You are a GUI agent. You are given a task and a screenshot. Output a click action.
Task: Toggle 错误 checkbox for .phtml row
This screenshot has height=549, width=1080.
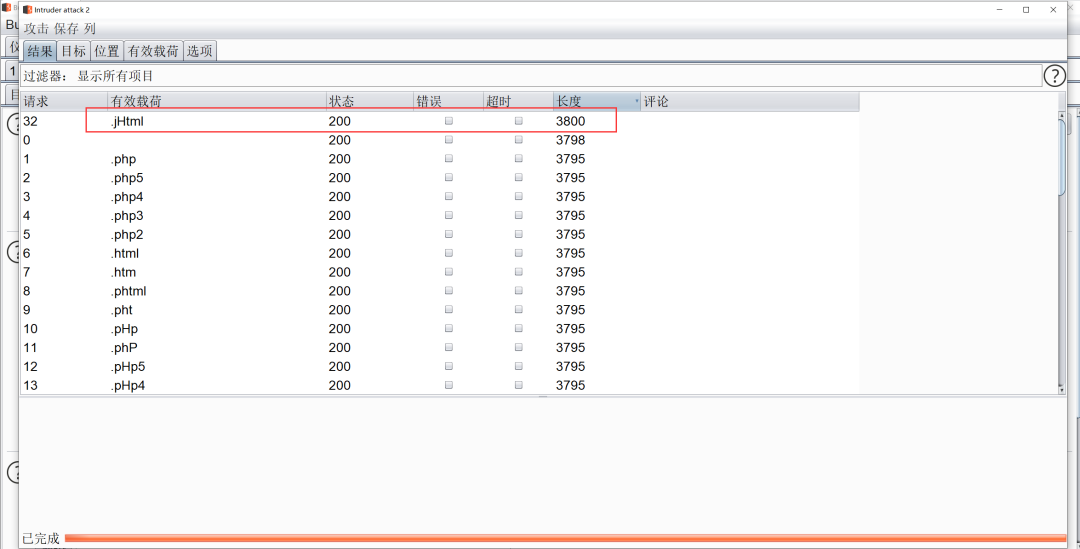click(x=449, y=291)
